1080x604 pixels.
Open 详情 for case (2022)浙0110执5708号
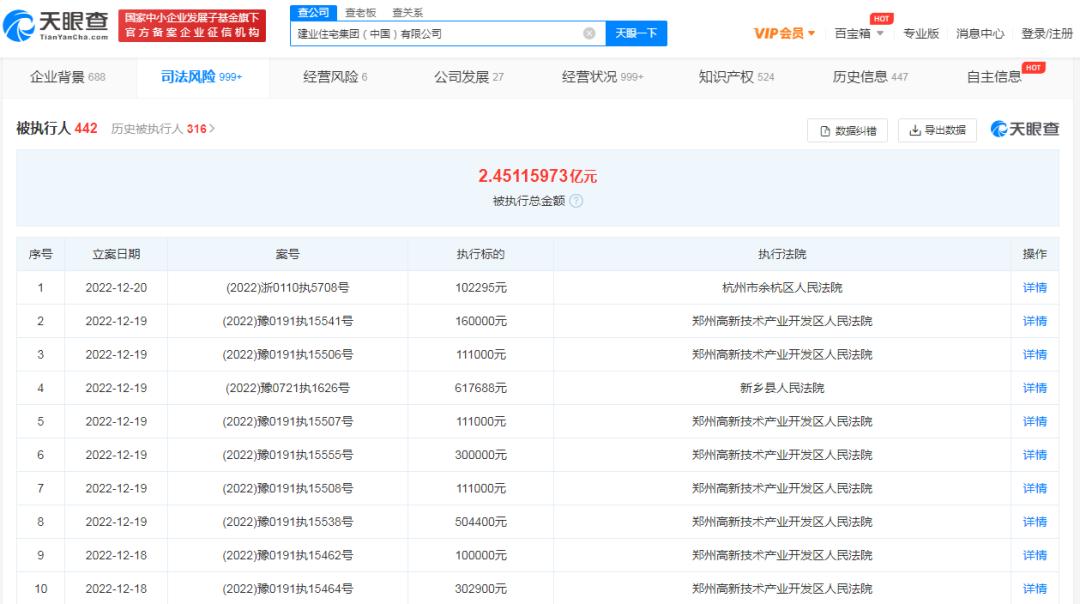(x=1035, y=288)
